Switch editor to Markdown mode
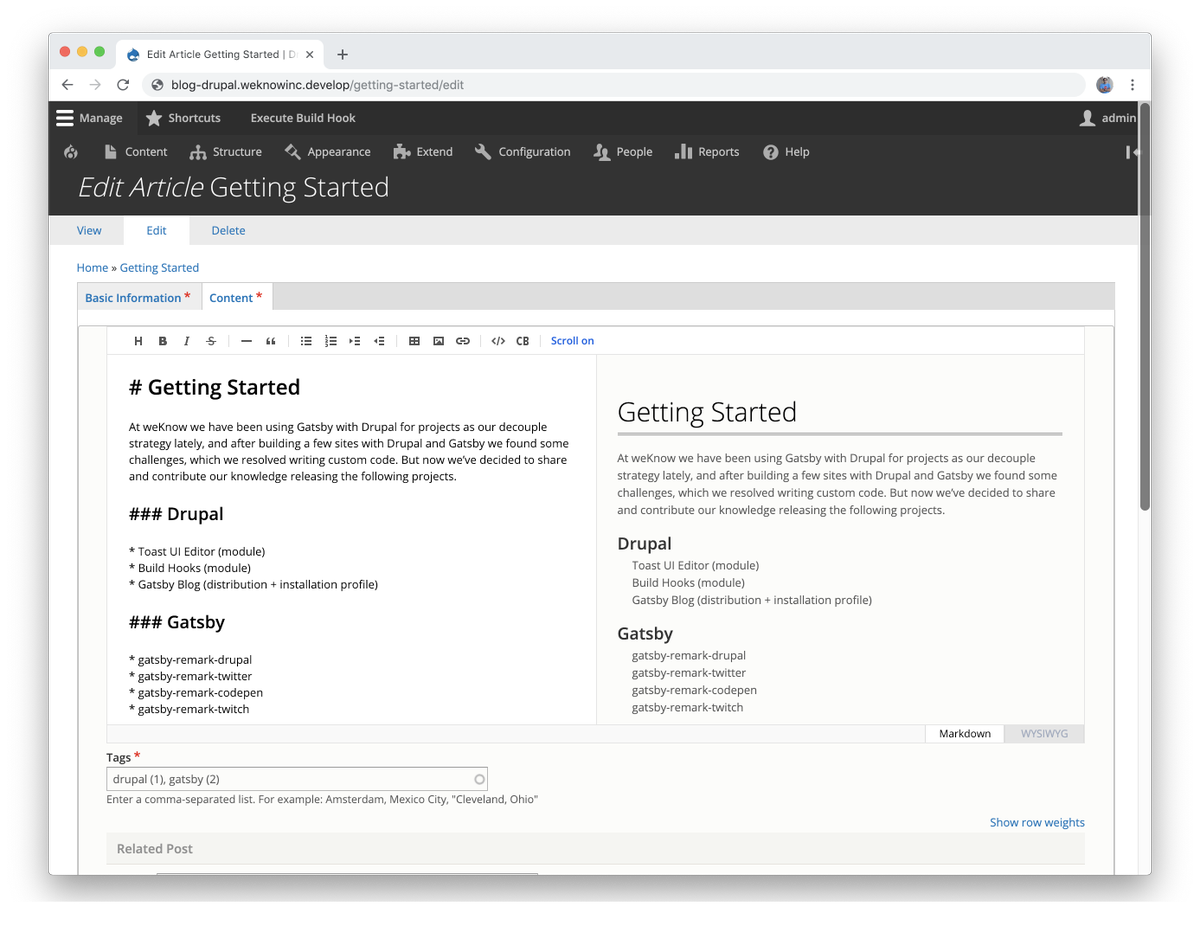The image size is (1200, 939). coord(965,734)
